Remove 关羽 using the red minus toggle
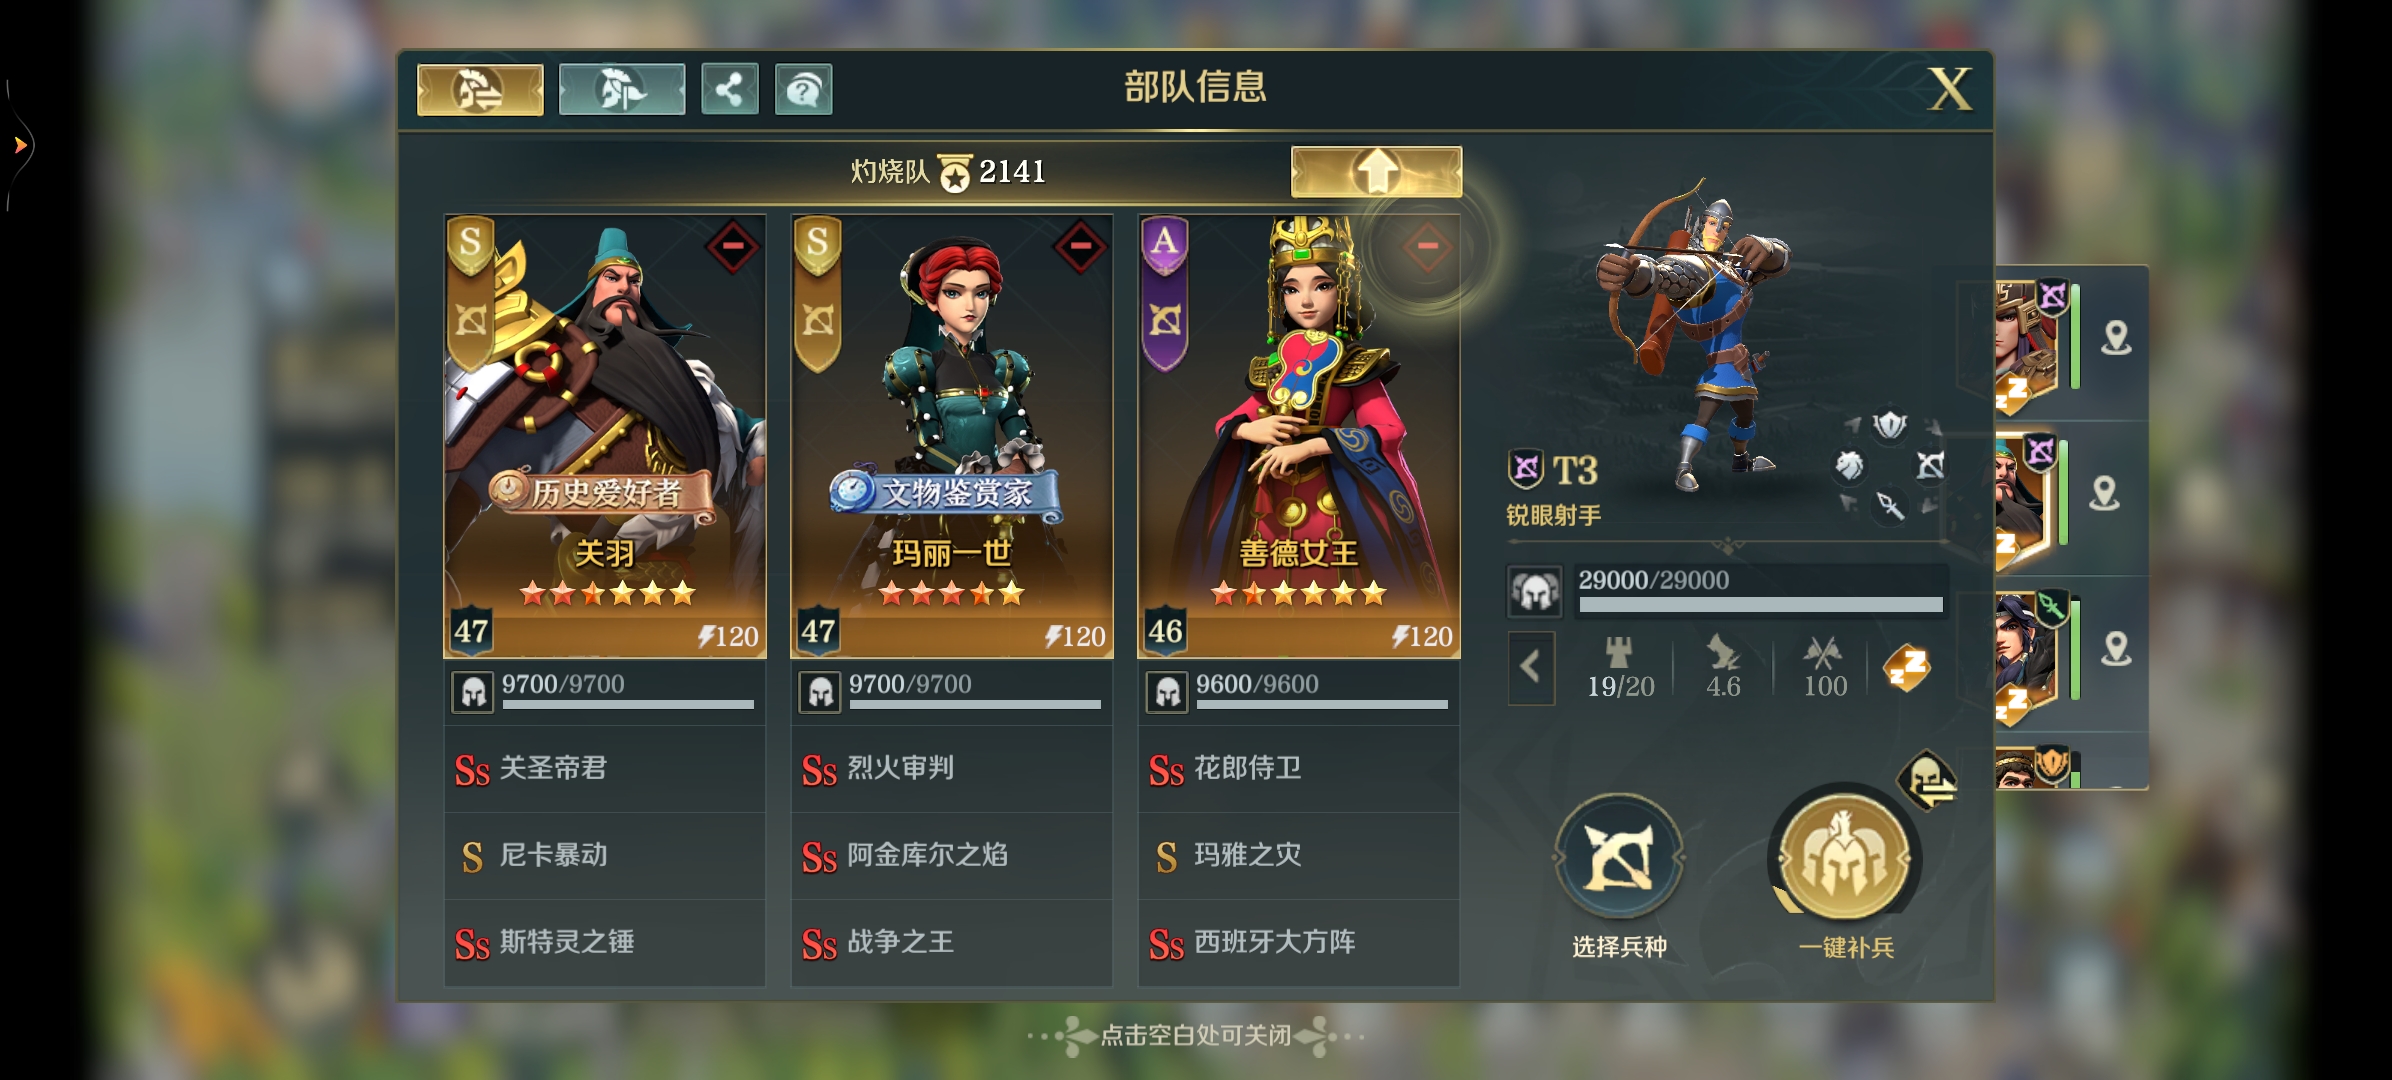The width and height of the screenshot is (2392, 1080). click(733, 246)
